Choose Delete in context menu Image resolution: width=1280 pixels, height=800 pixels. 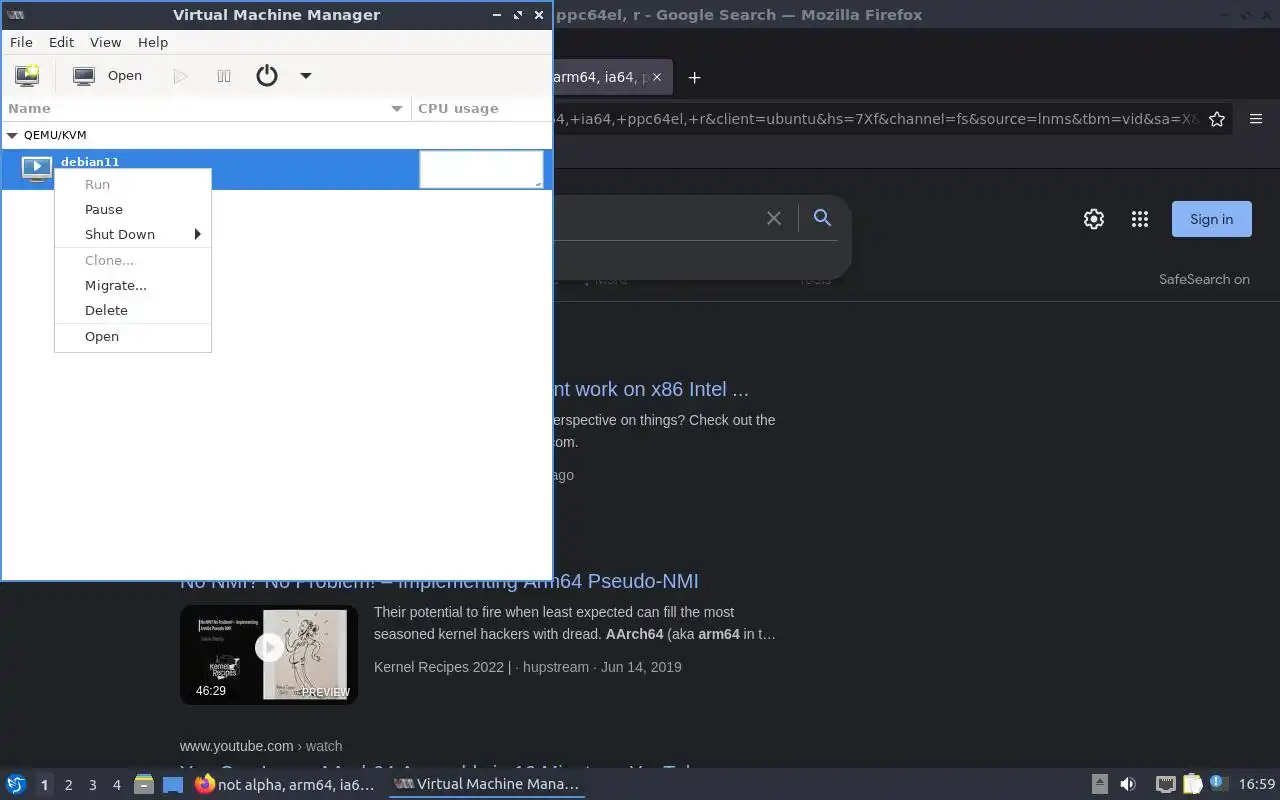133,310
